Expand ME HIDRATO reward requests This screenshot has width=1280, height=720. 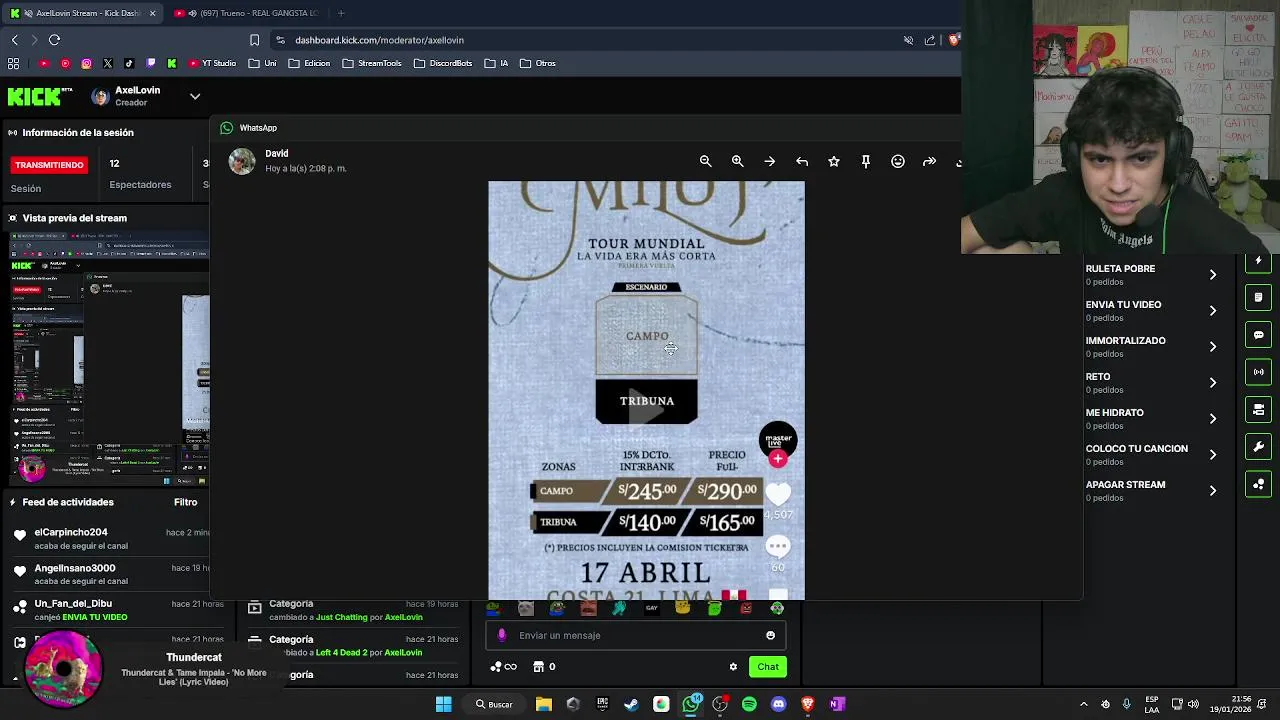click(x=1213, y=419)
